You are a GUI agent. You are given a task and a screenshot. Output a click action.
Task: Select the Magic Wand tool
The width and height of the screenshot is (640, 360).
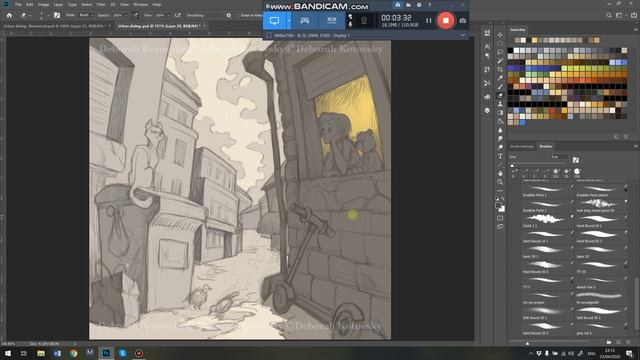[500, 61]
